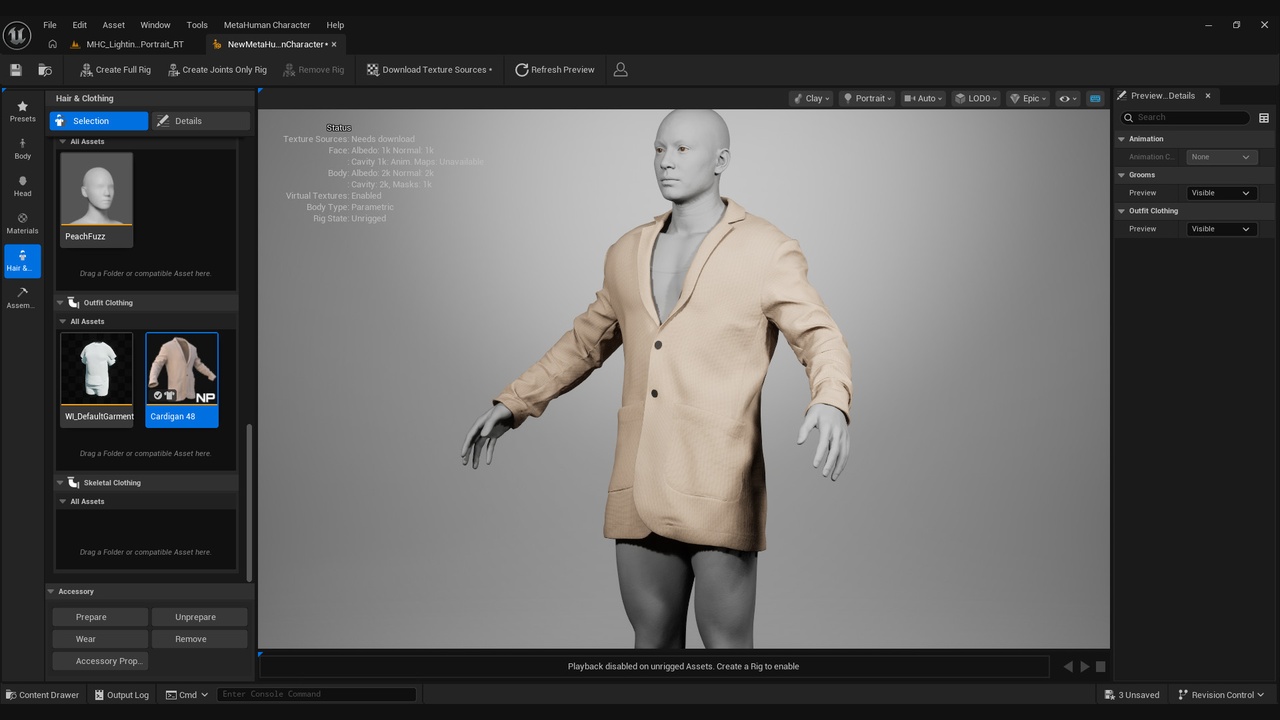1280x720 pixels.
Task: Click Refresh Preview
Action: click(x=555, y=70)
